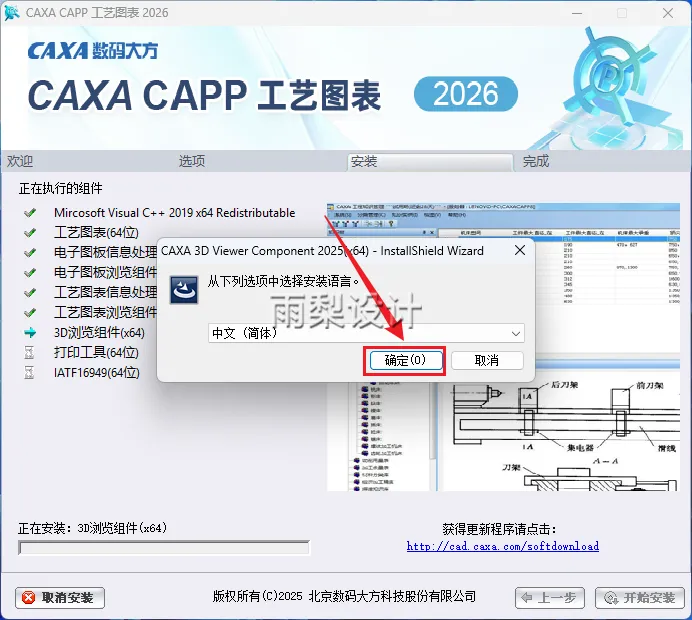Viewport: 692px width, 620px height.
Task: Open the cad.caxa.com/softdownload link
Action: (x=503, y=546)
